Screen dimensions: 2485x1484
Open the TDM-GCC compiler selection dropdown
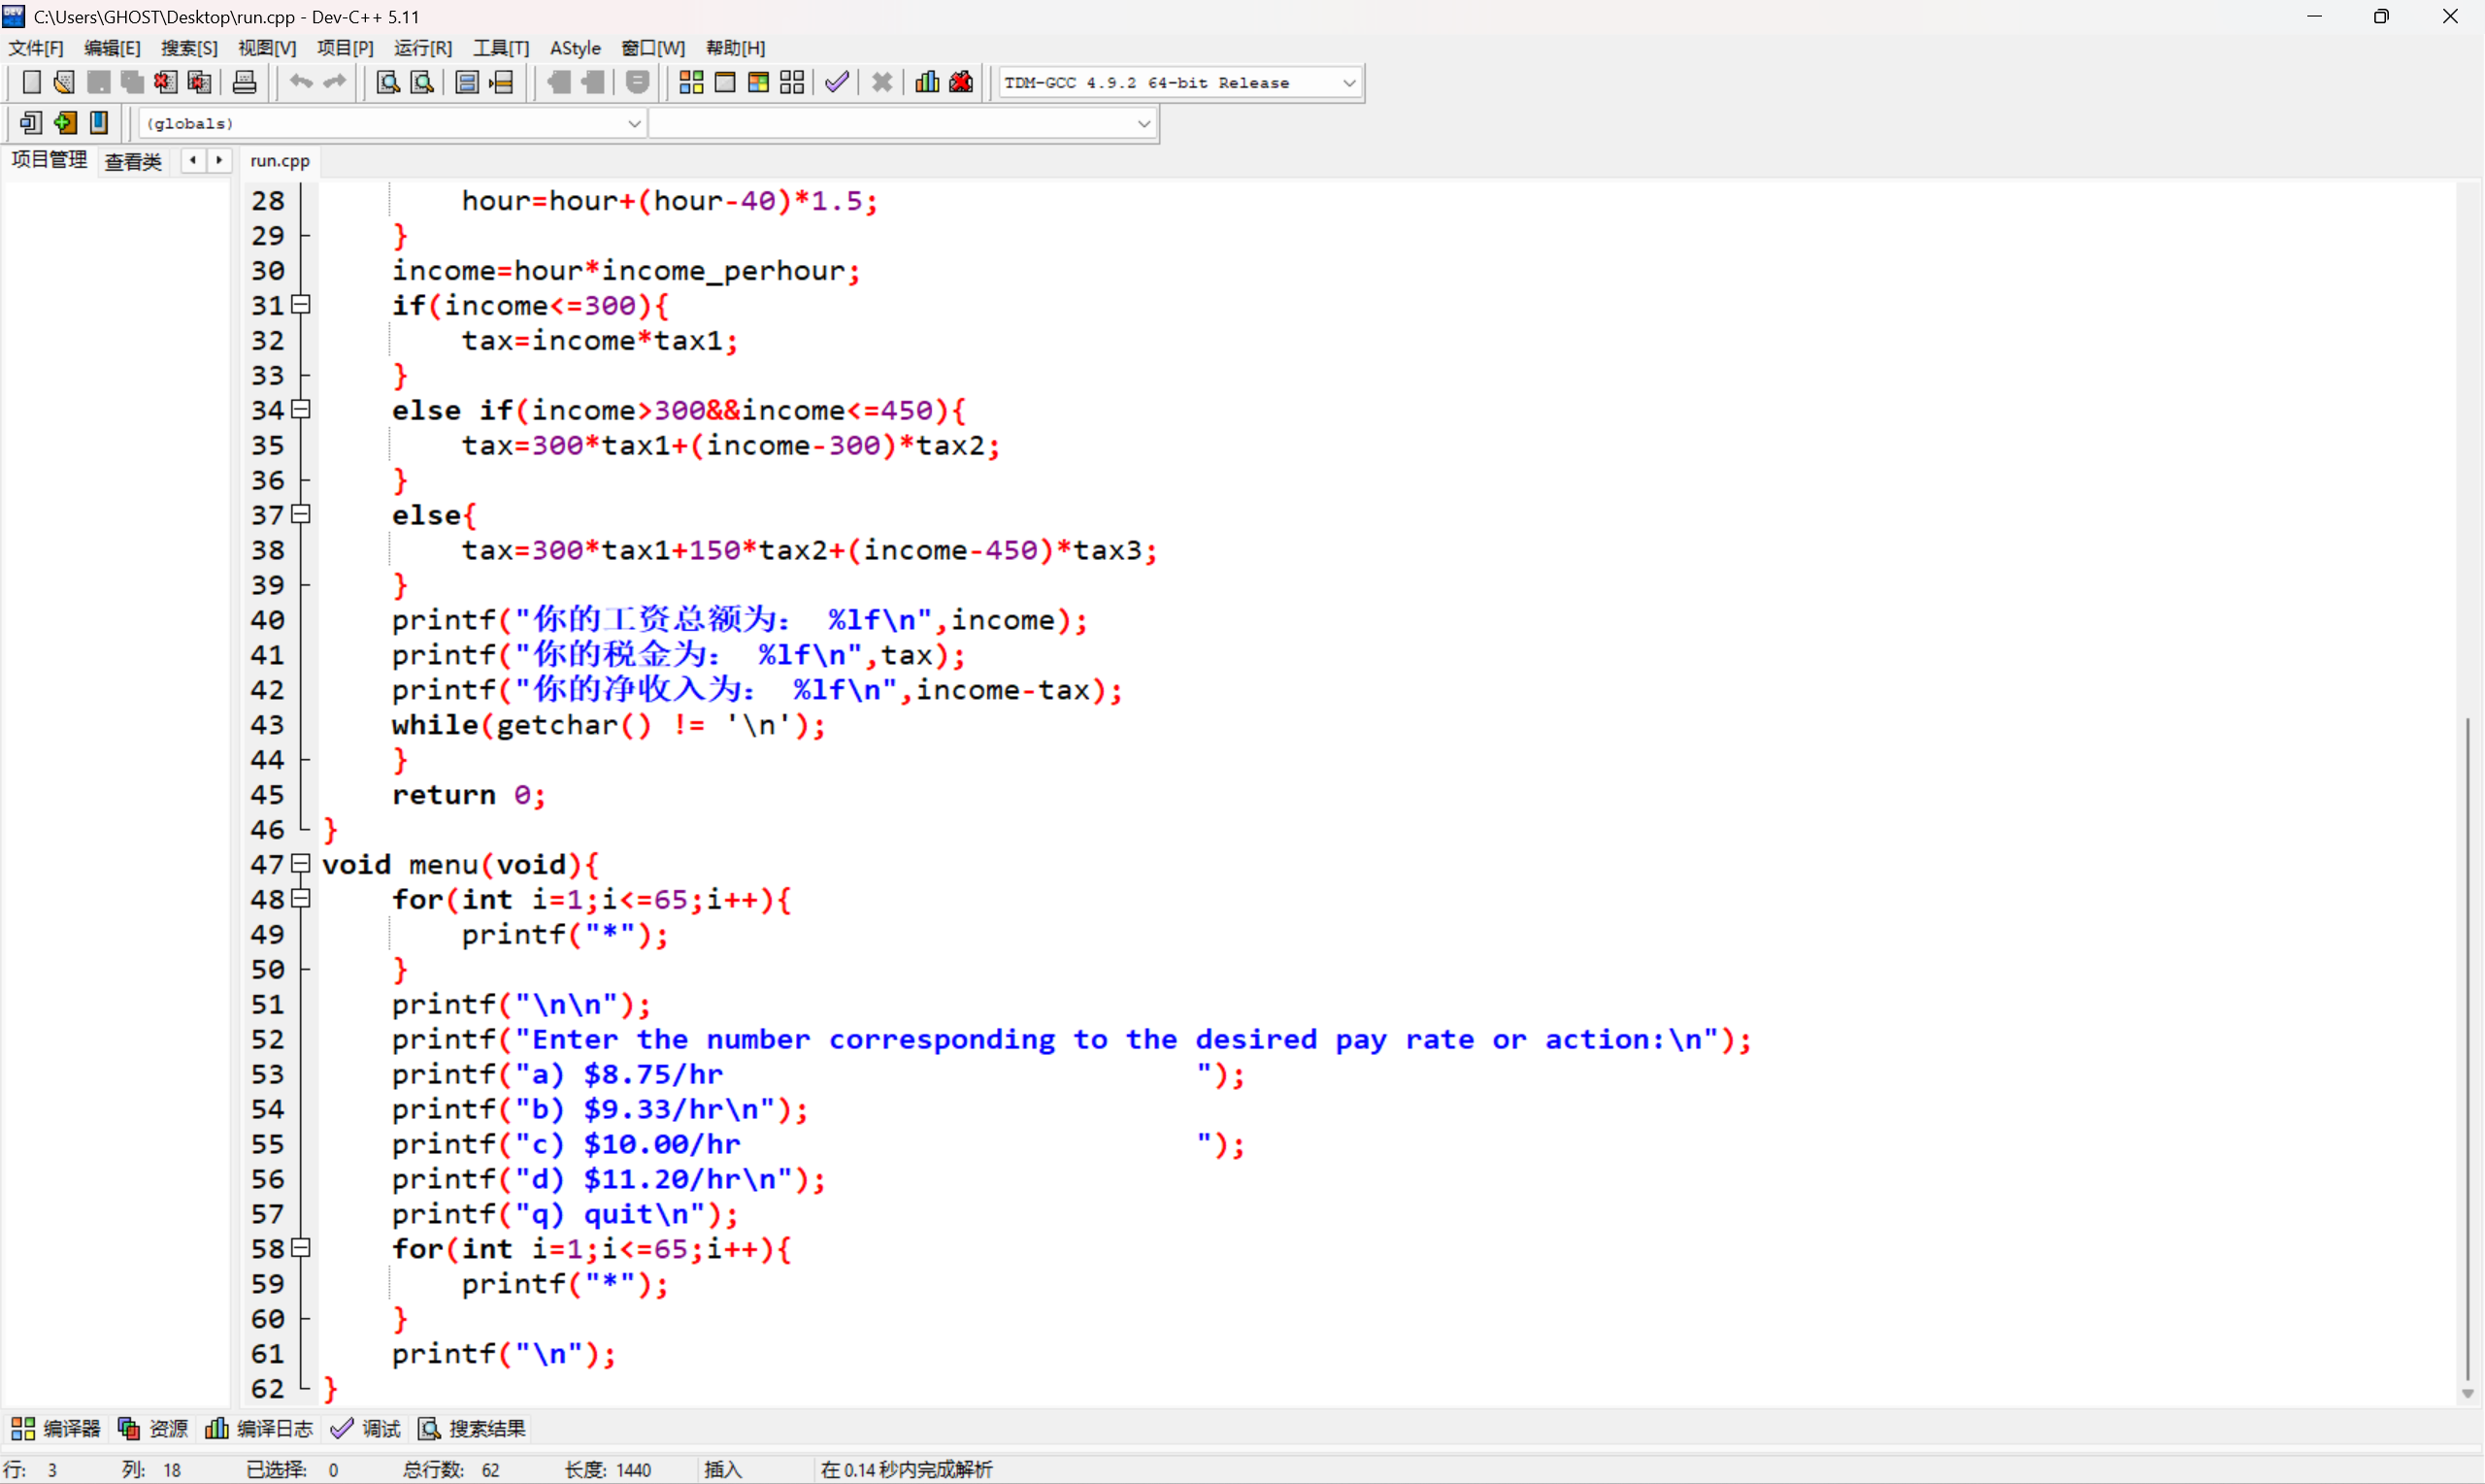pos(1348,83)
